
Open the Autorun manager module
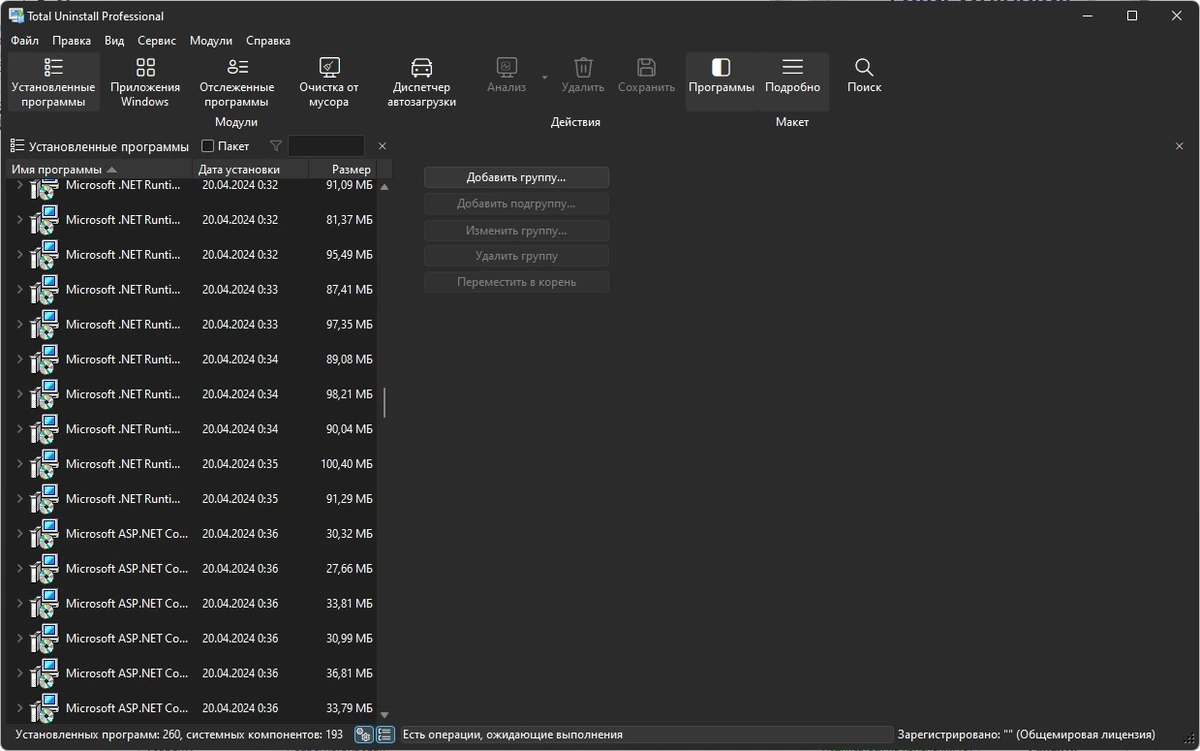coord(422,81)
